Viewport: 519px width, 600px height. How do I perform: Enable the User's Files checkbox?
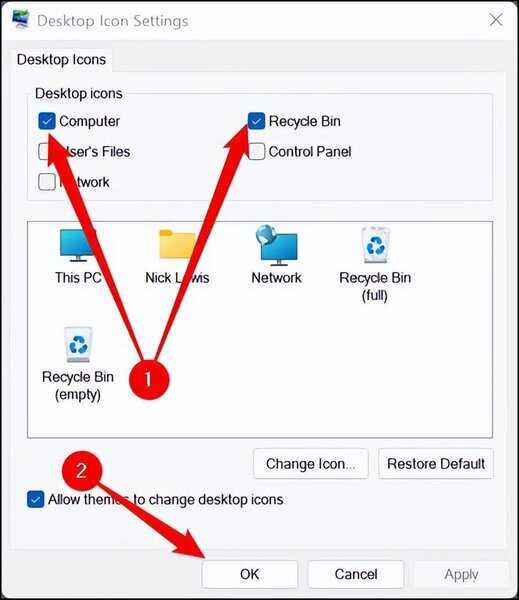point(47,152)
